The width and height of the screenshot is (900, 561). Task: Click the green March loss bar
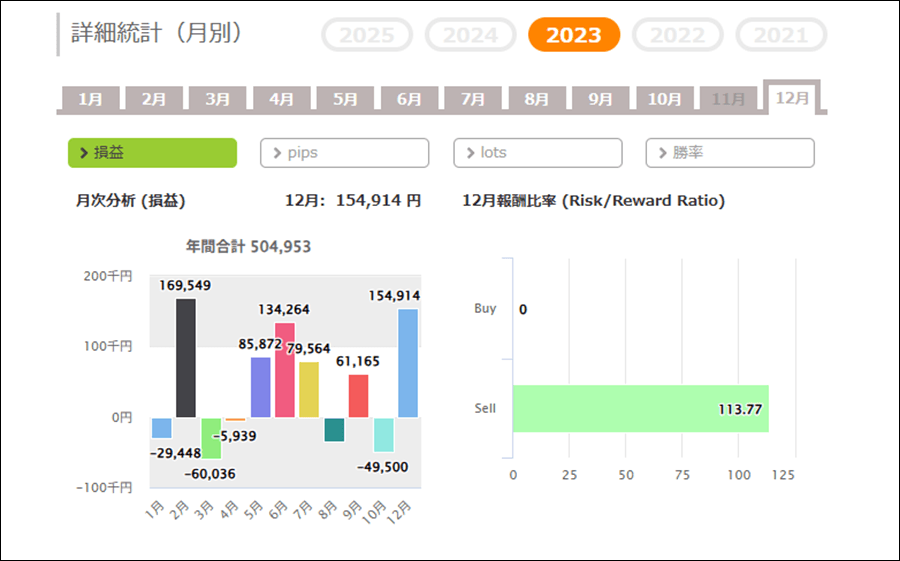pyautogui.click(x=211, y=438)
